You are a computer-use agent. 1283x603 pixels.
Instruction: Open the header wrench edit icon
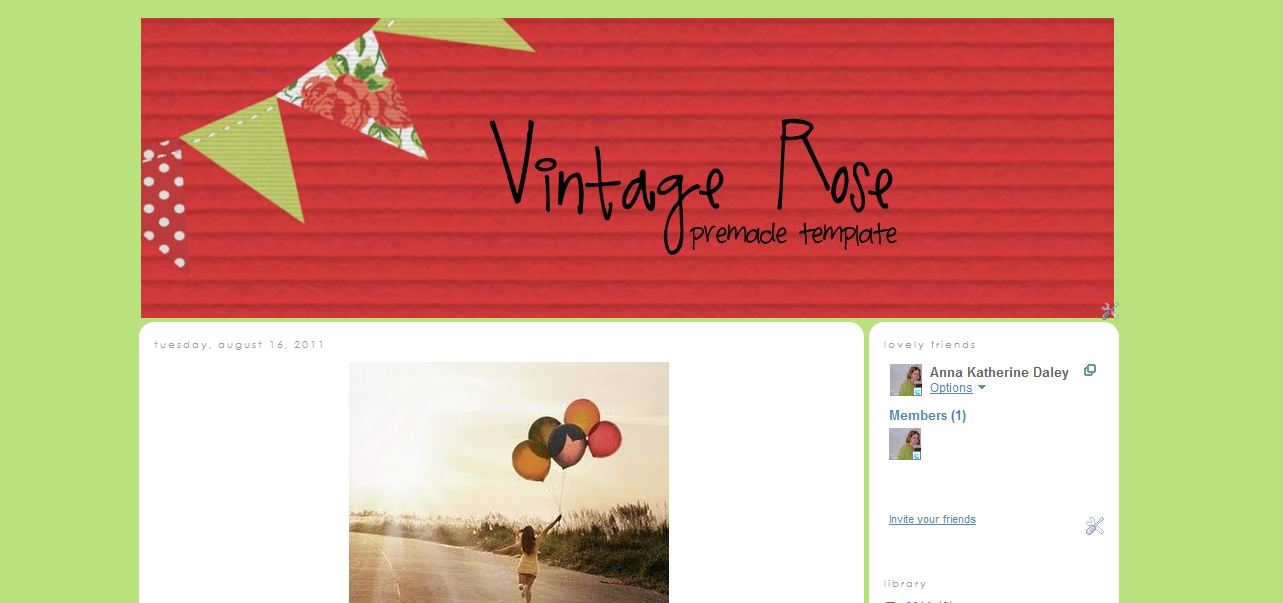pyautogui.click(x=1109, y=310)
